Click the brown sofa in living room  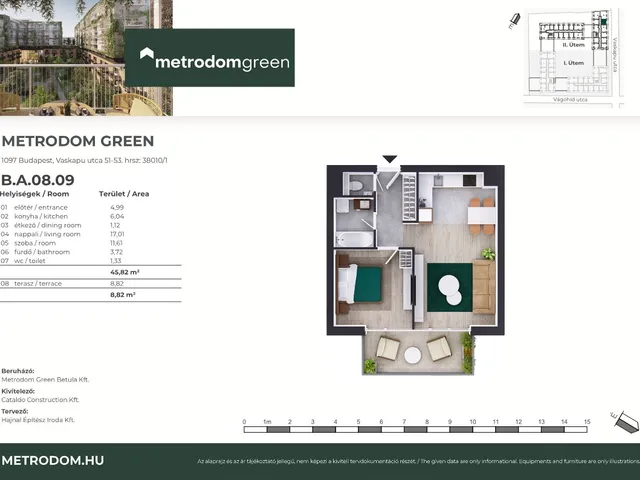pyautogui.click(x=484, y=287)
